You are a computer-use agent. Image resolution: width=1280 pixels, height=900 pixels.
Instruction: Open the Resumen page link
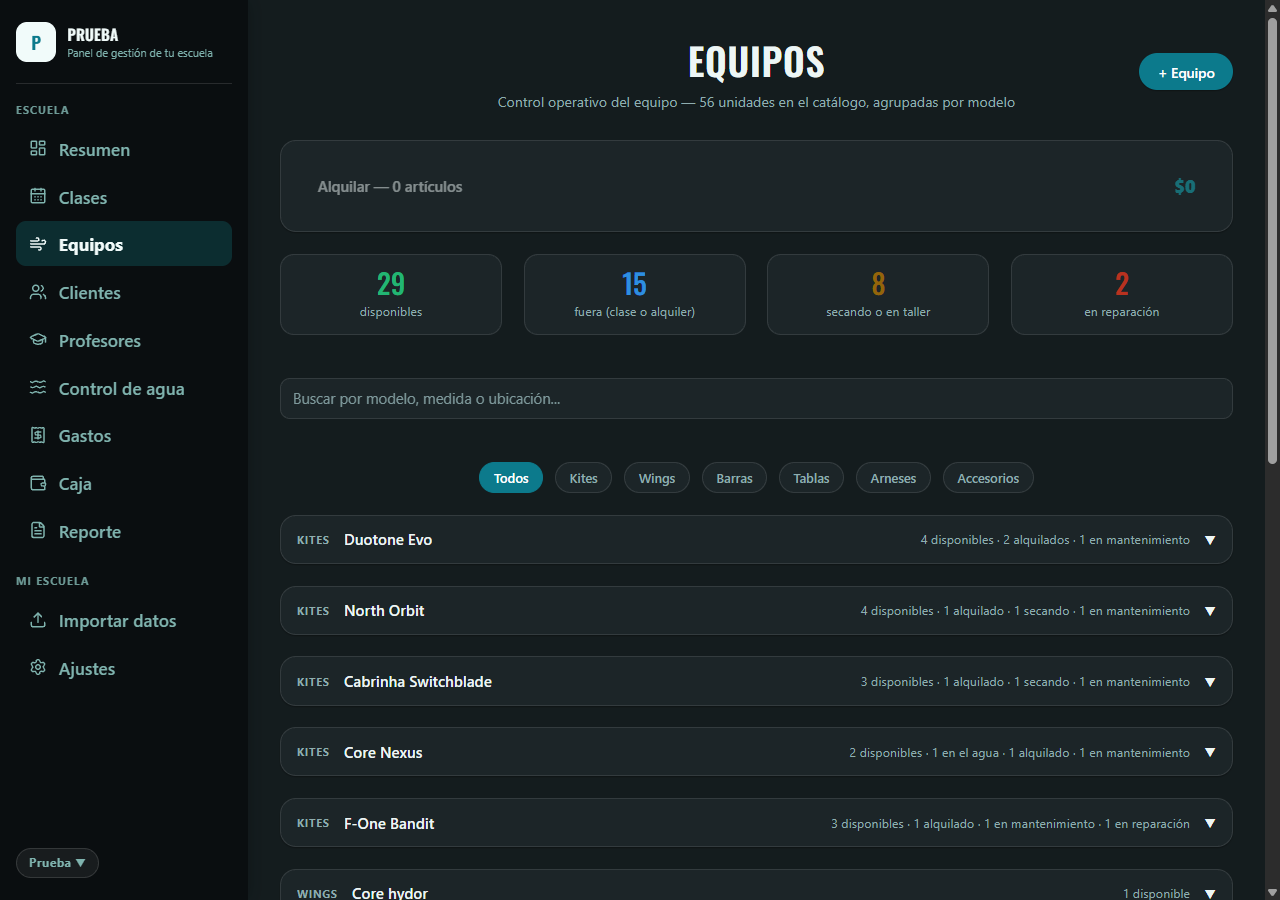124,149
